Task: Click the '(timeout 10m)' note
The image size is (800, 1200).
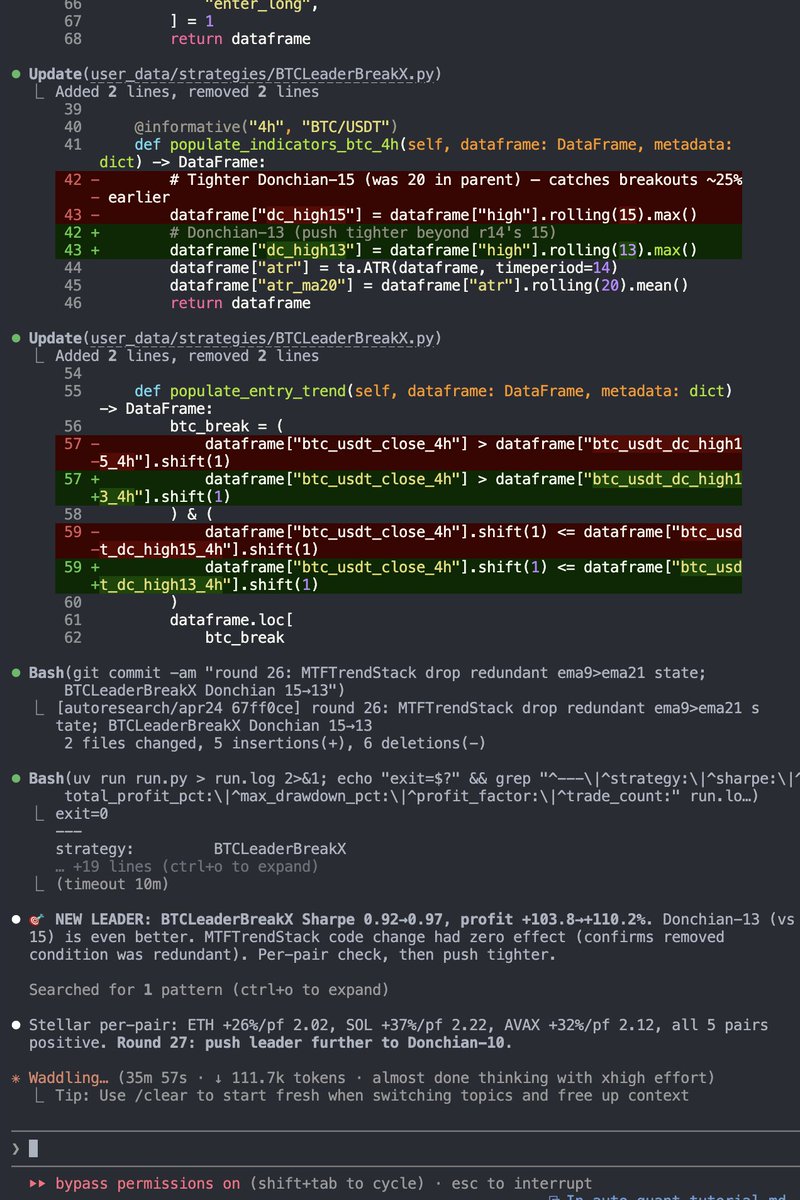Action: pyautogui.click(x=112, y=884)
